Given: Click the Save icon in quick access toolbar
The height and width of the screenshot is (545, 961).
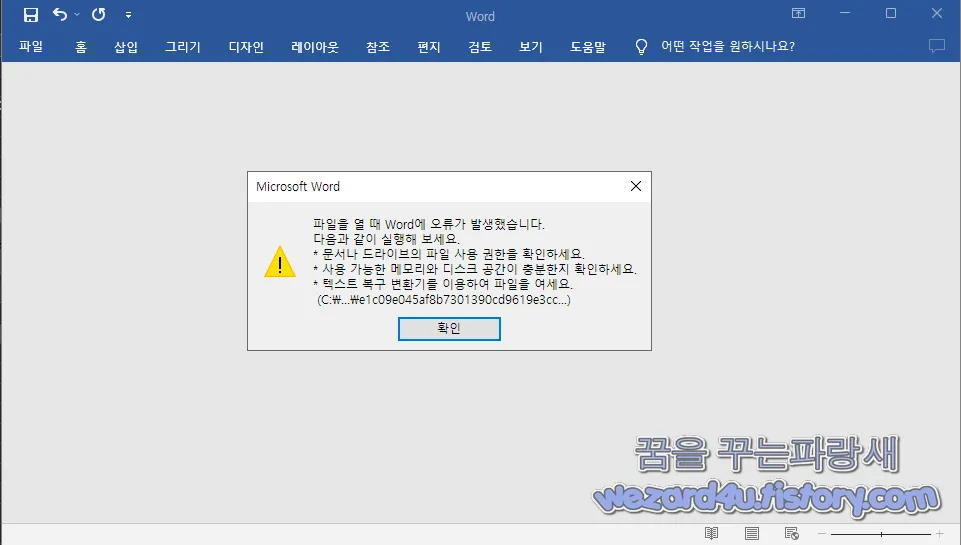Looking at the screenshot, I should point(31,15).
